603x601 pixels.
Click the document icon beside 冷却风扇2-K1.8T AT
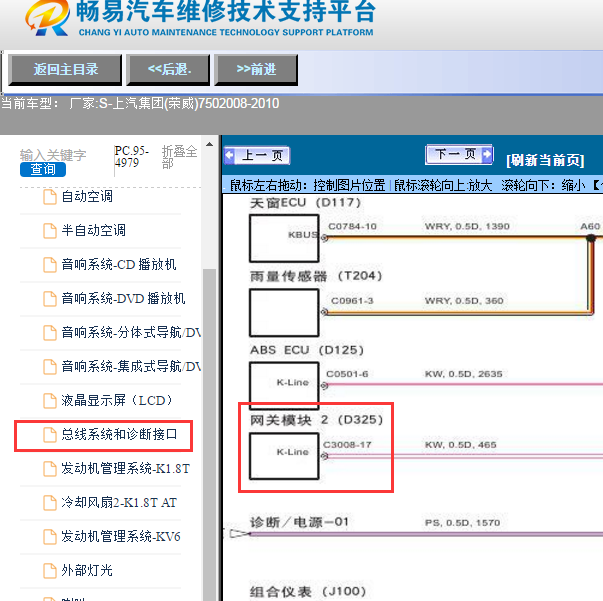coord(50,503)
